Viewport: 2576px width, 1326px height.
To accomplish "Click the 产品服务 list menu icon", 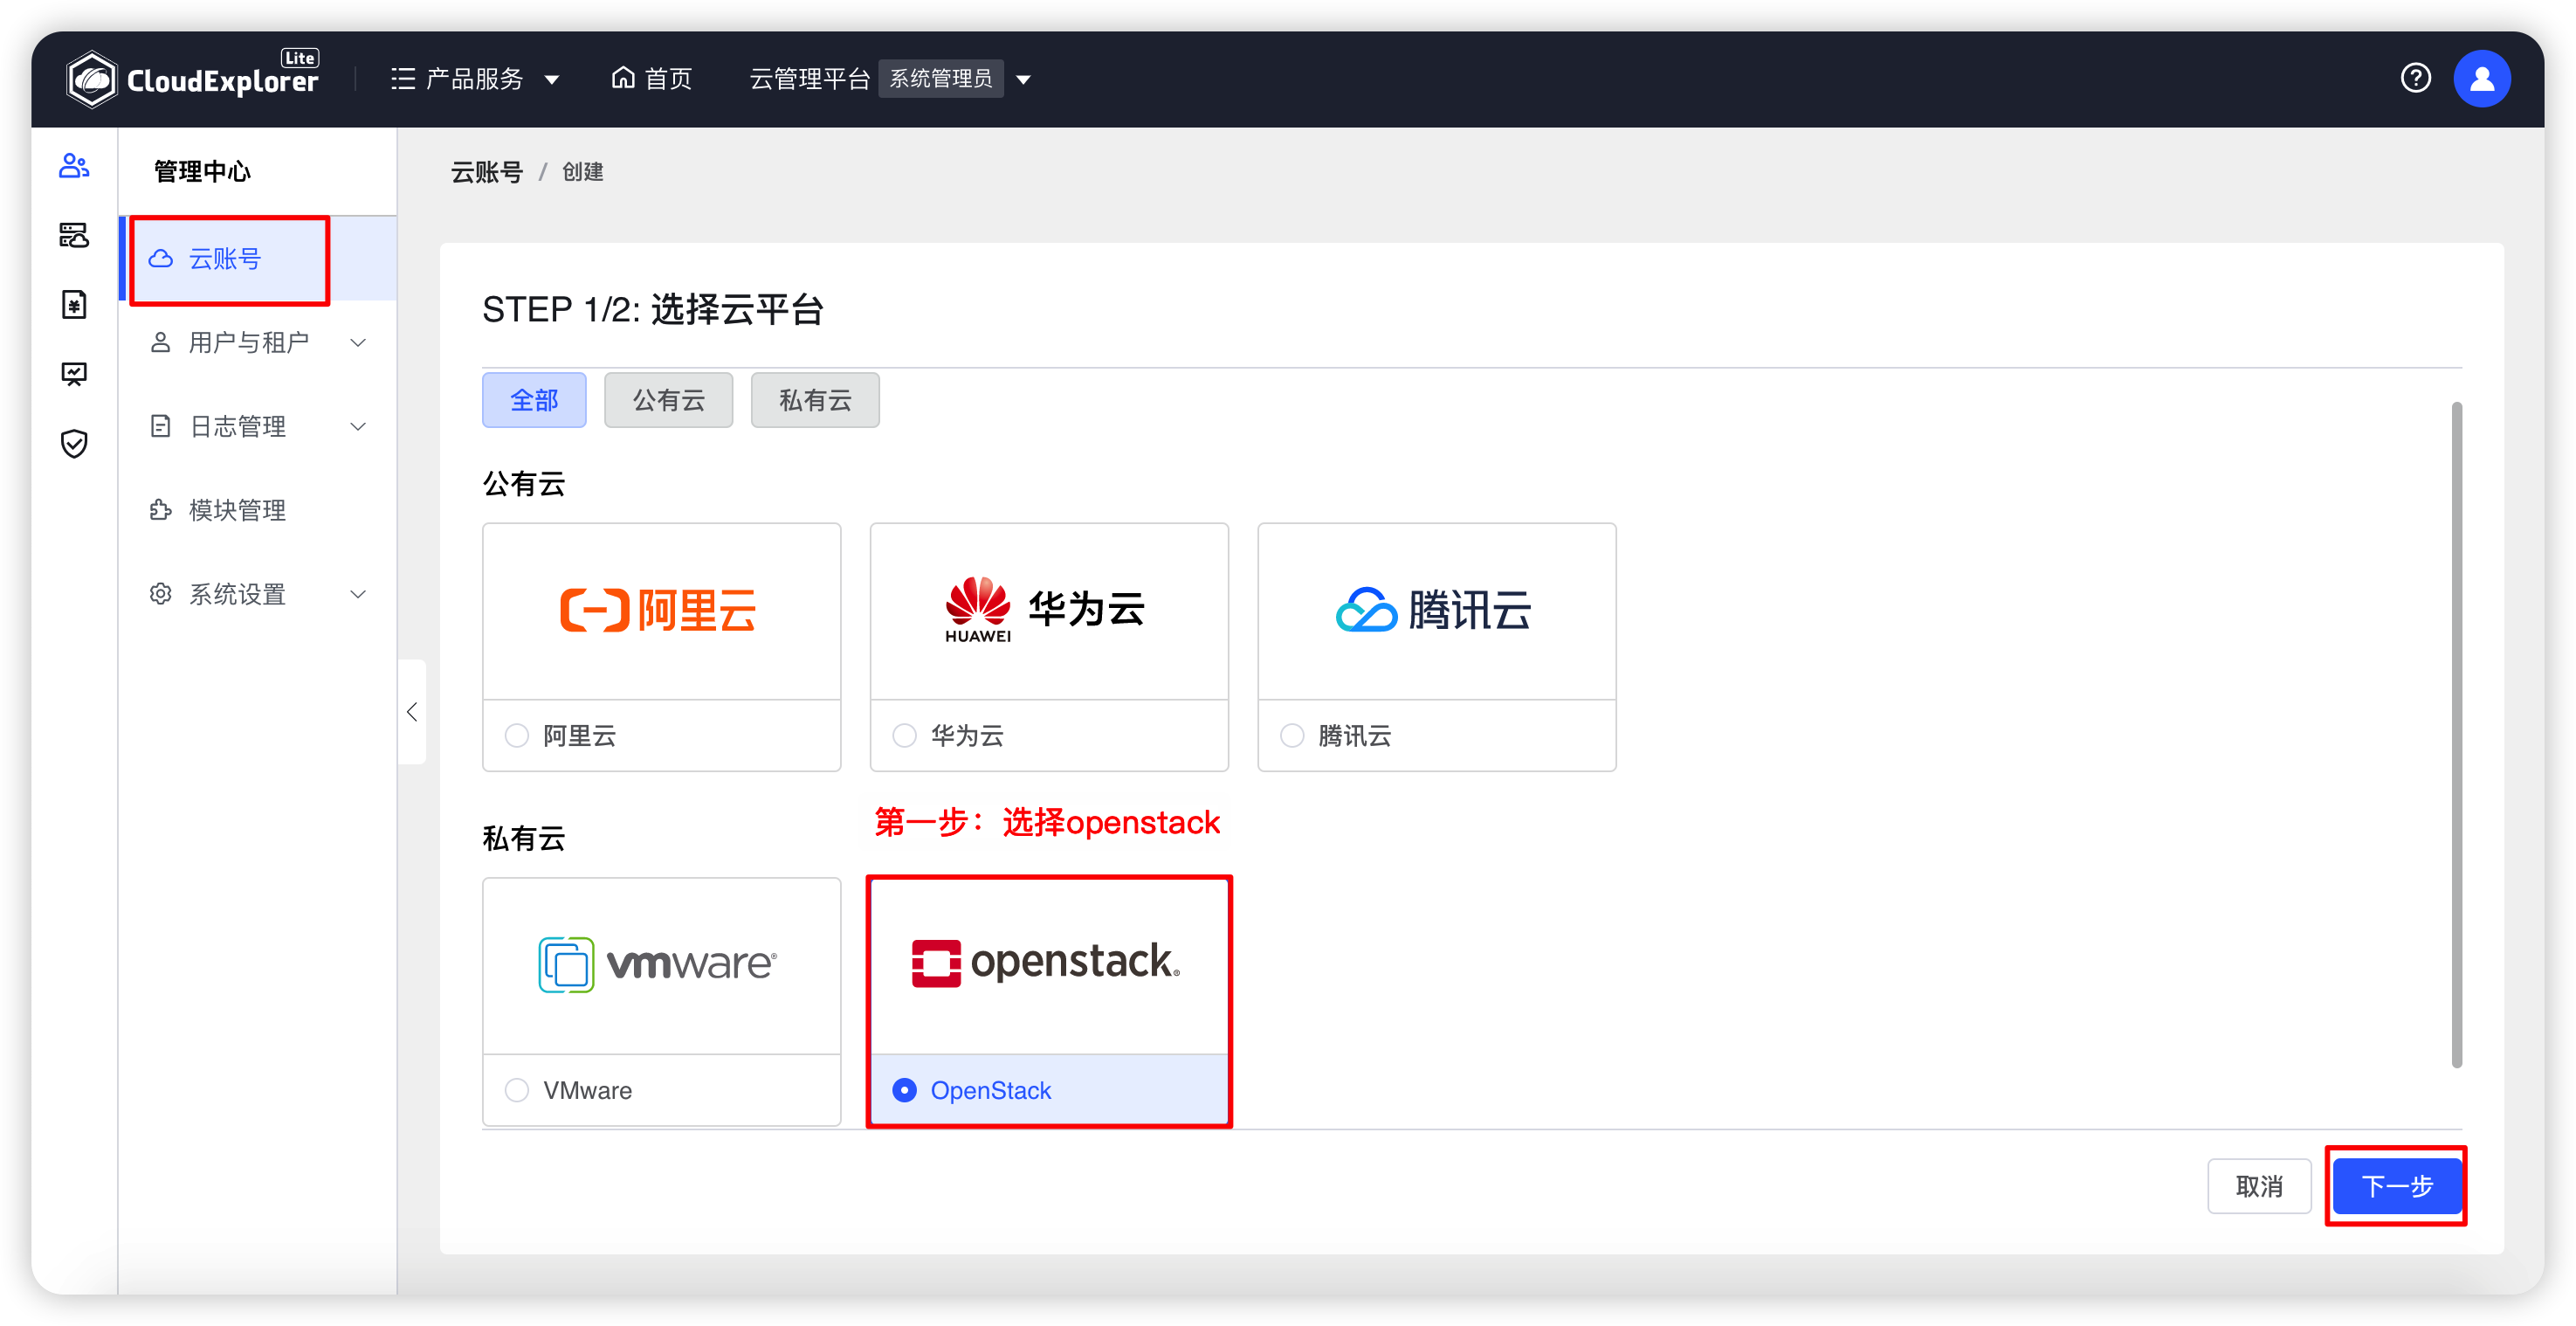I will [403, 78].
